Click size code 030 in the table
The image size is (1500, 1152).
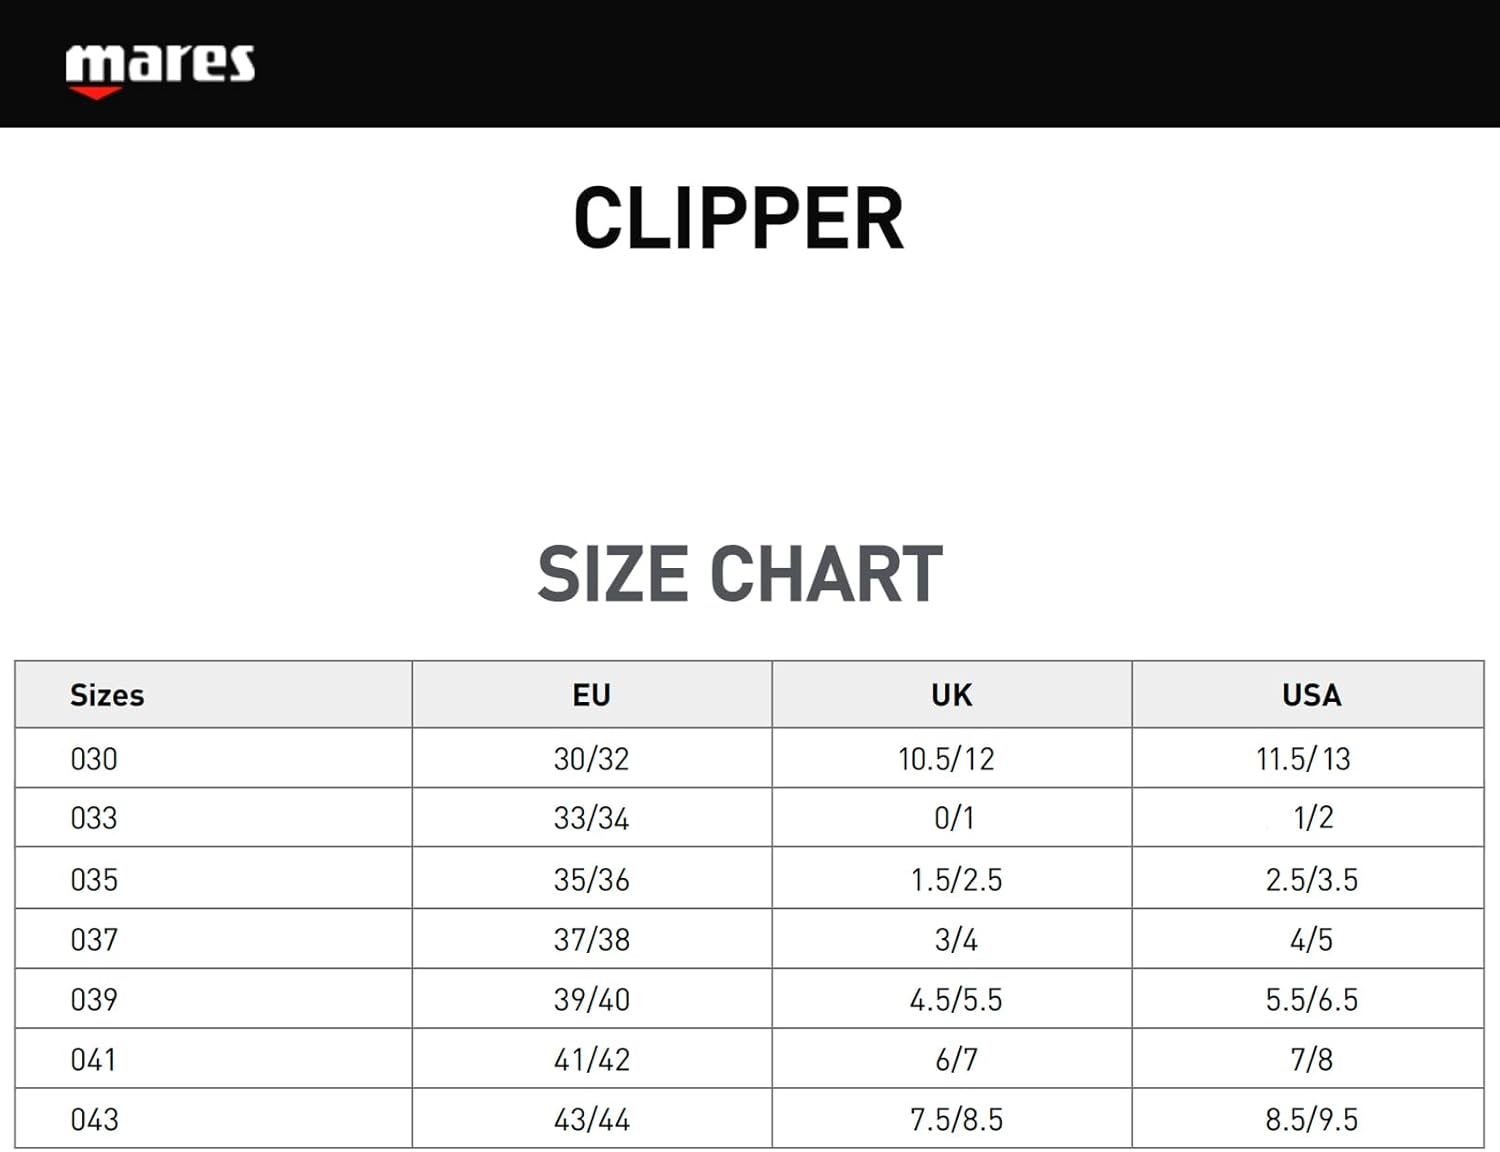click(x=94, y=759)
